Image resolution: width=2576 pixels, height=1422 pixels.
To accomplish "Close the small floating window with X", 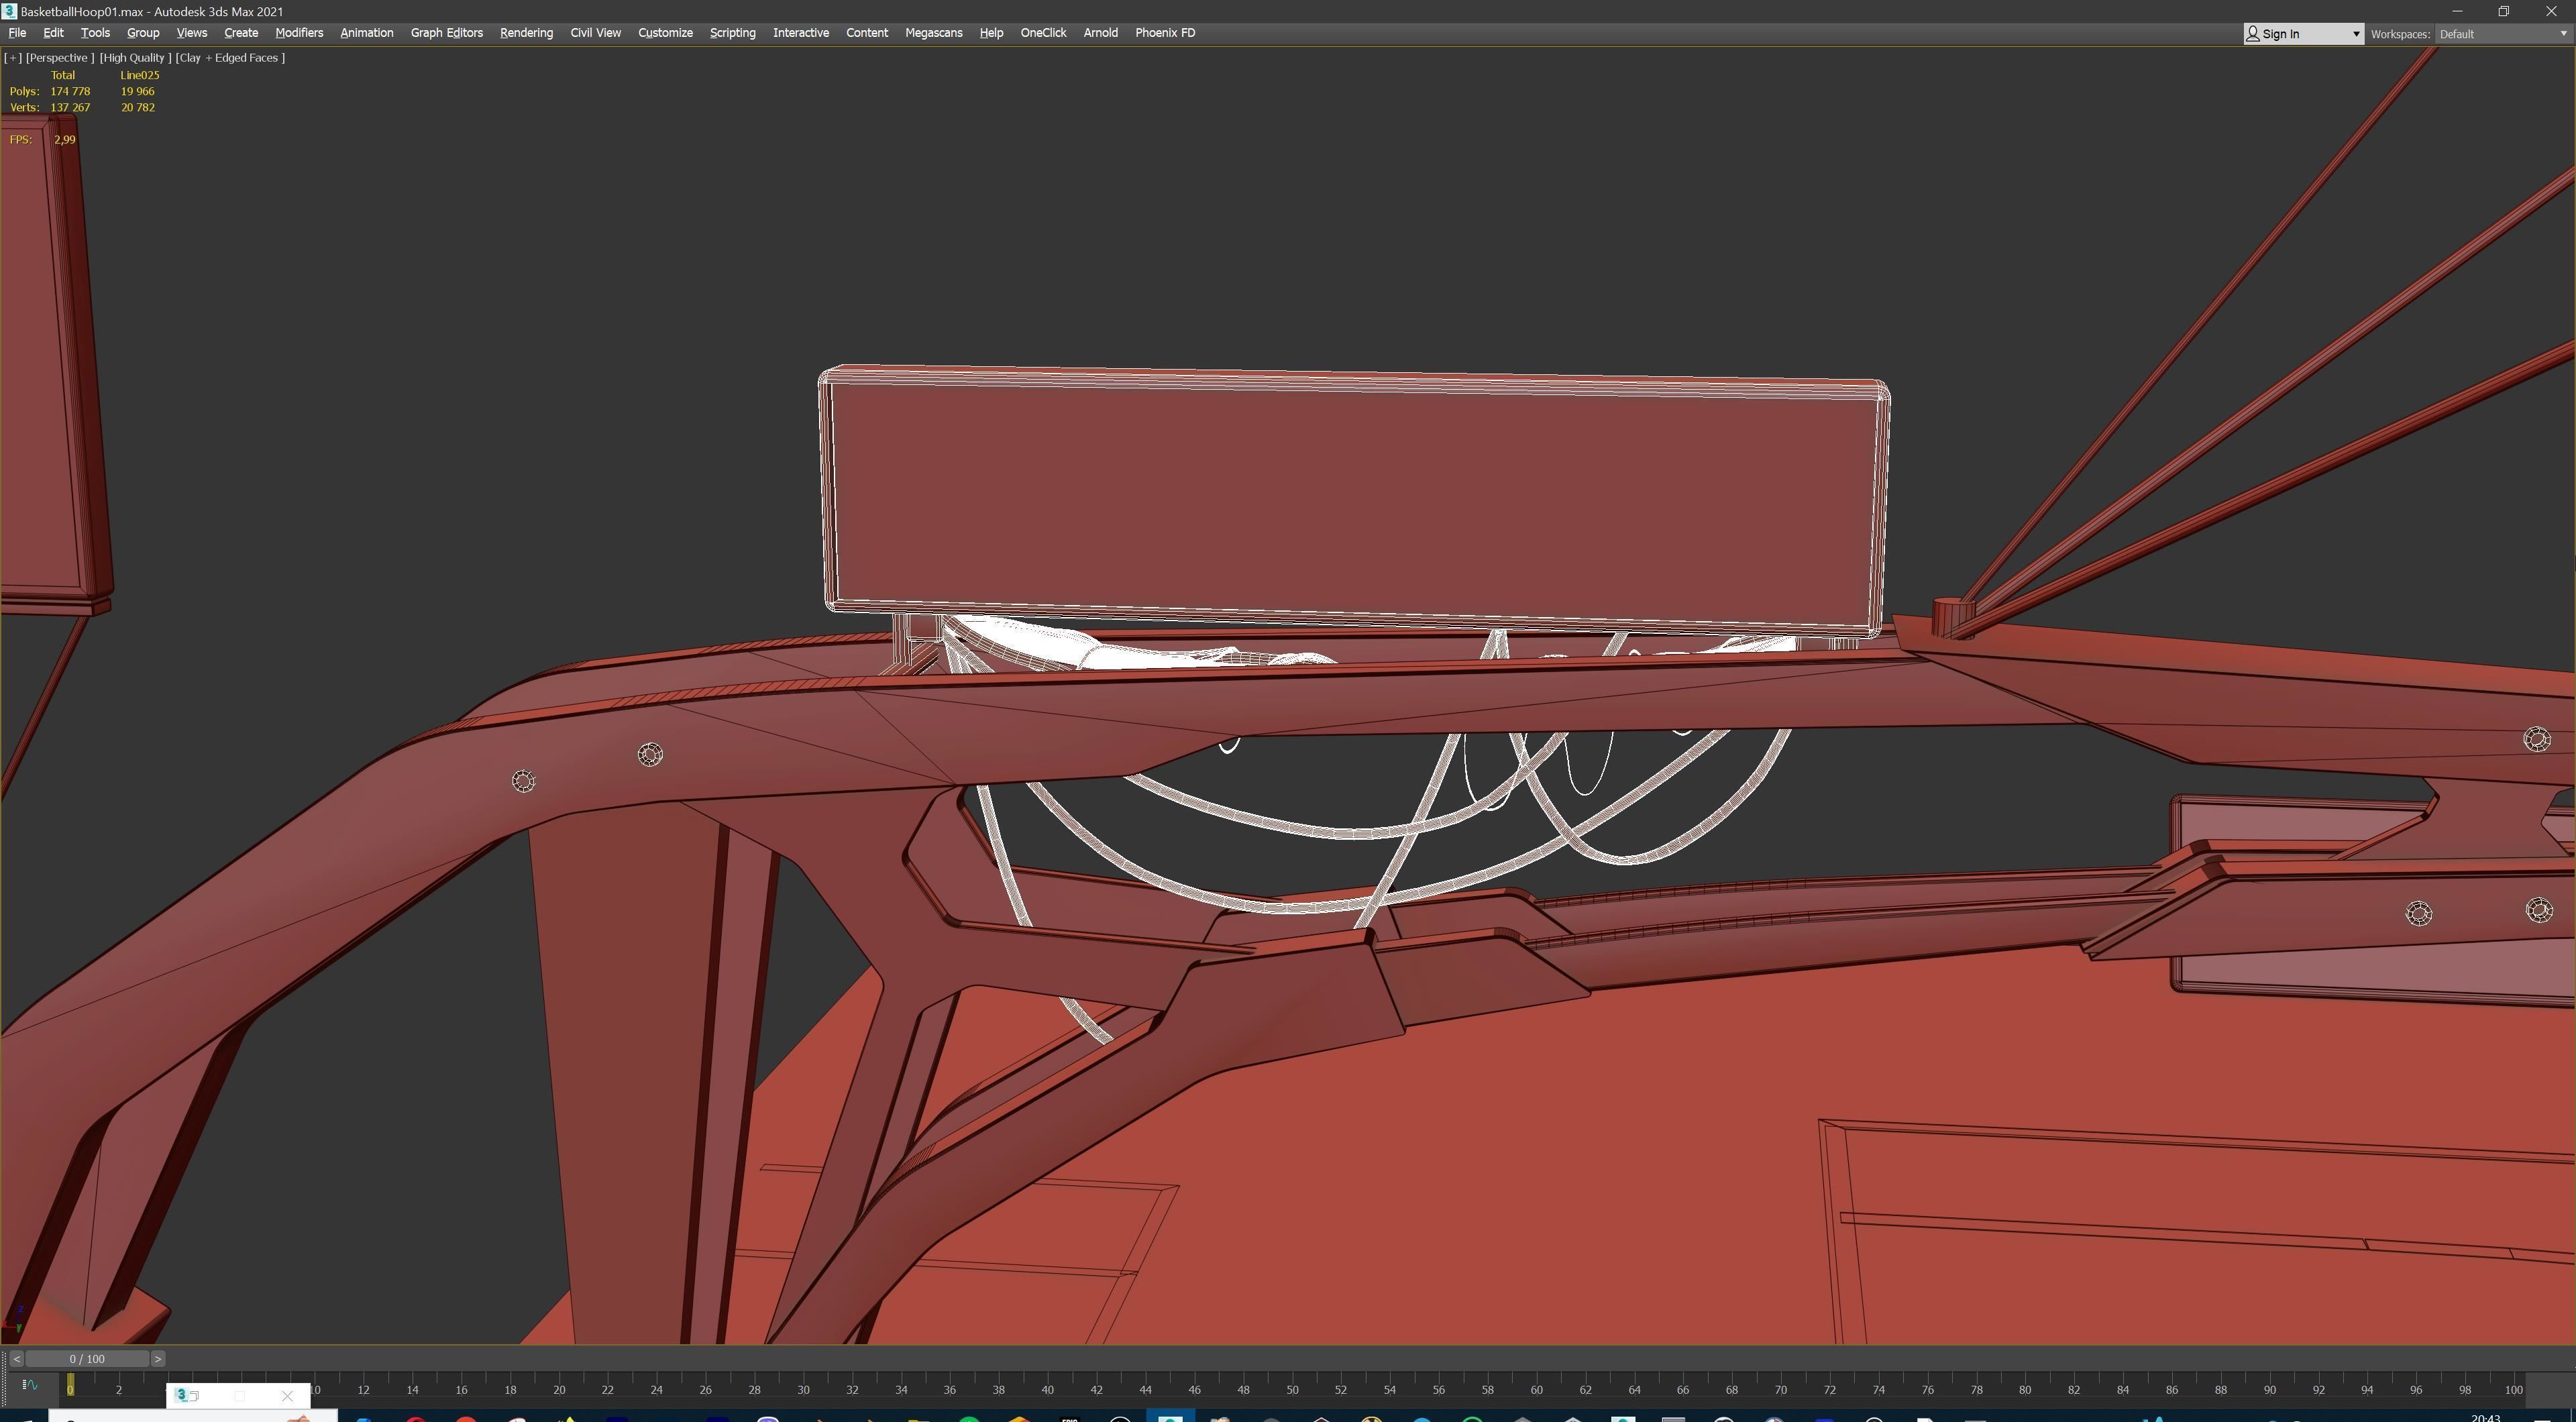I will tap(287, 1396).
